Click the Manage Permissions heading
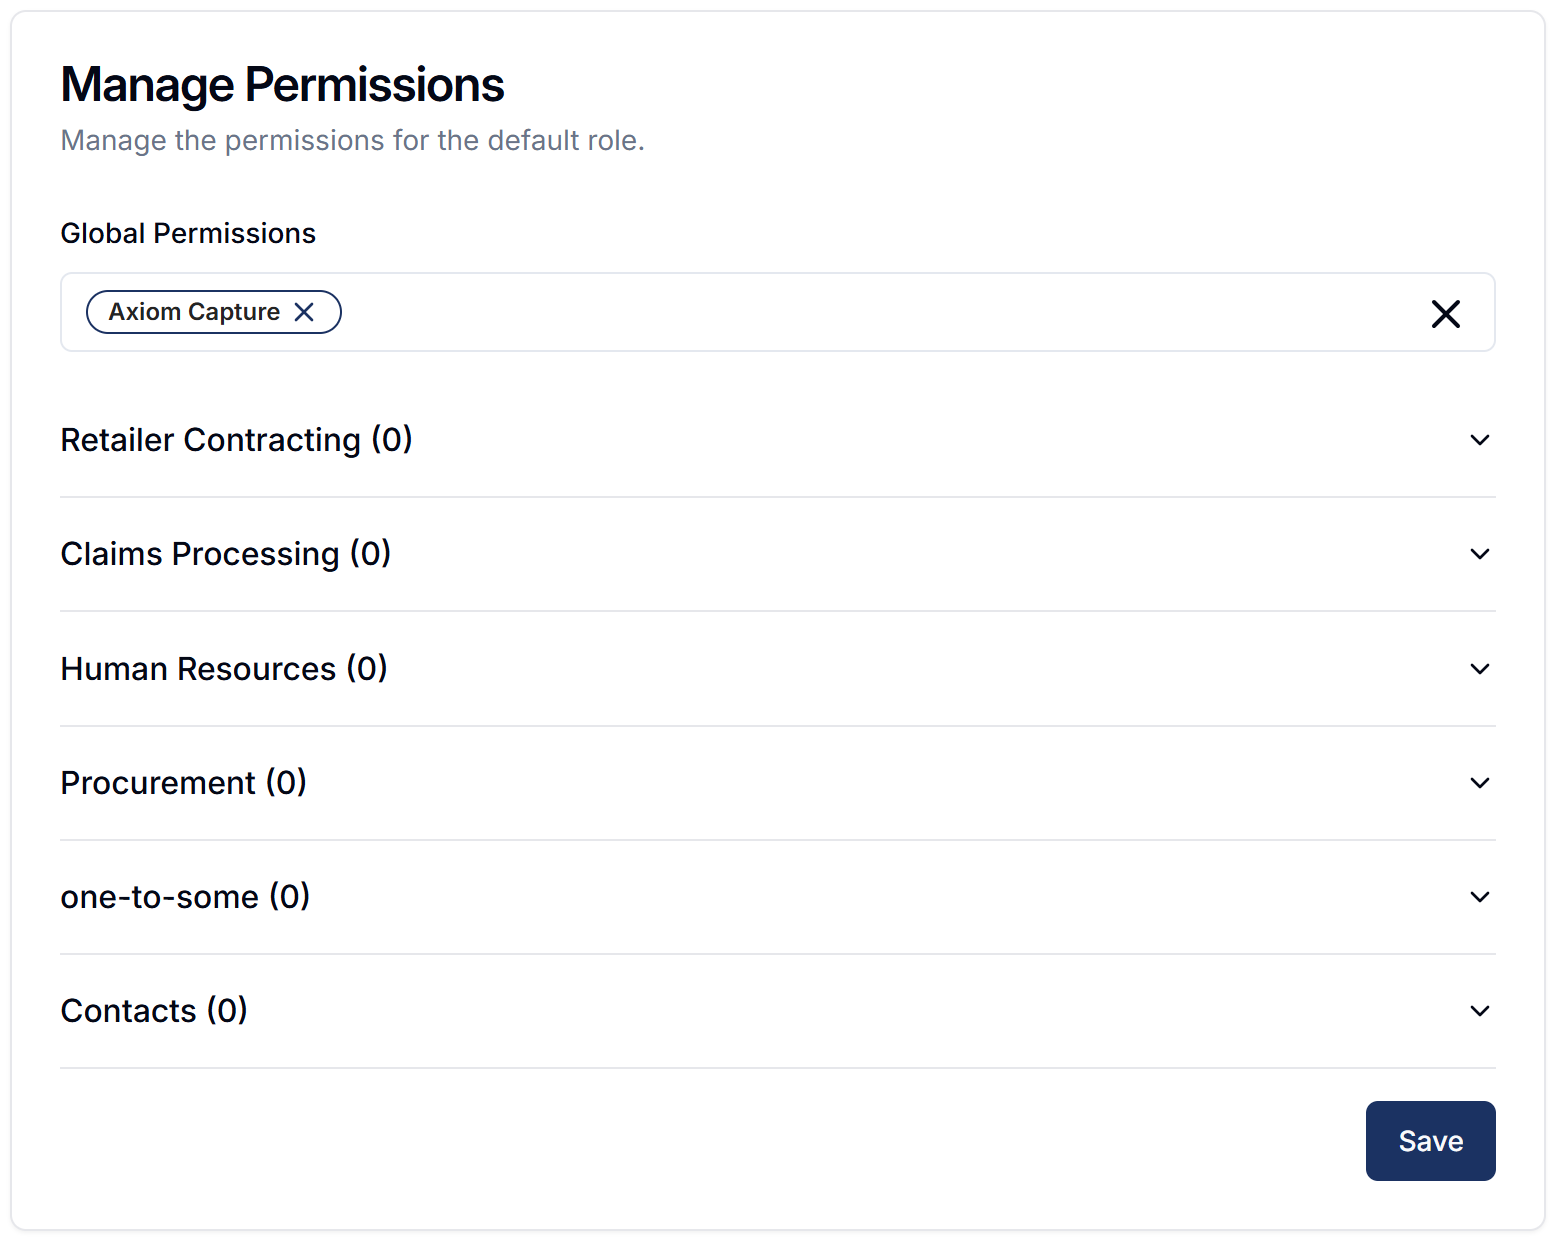The image size is (1556, 1240). pyautogui.click(x=282, y=85)
